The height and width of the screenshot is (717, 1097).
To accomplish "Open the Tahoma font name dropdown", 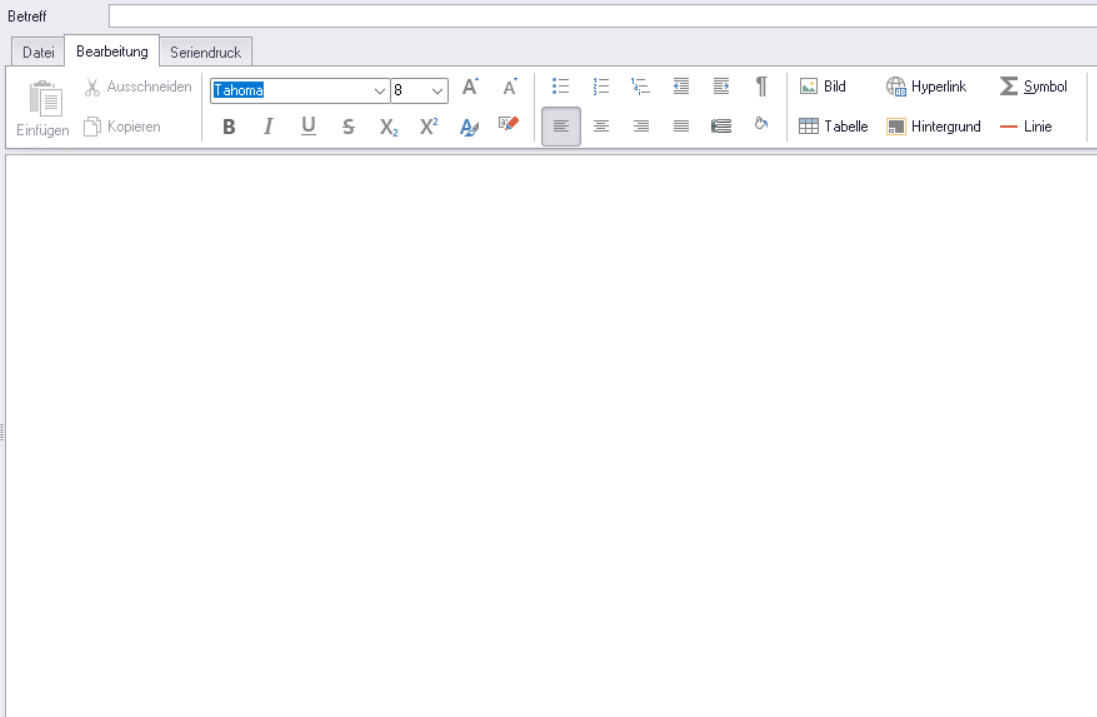I will [x=380, y=91].
